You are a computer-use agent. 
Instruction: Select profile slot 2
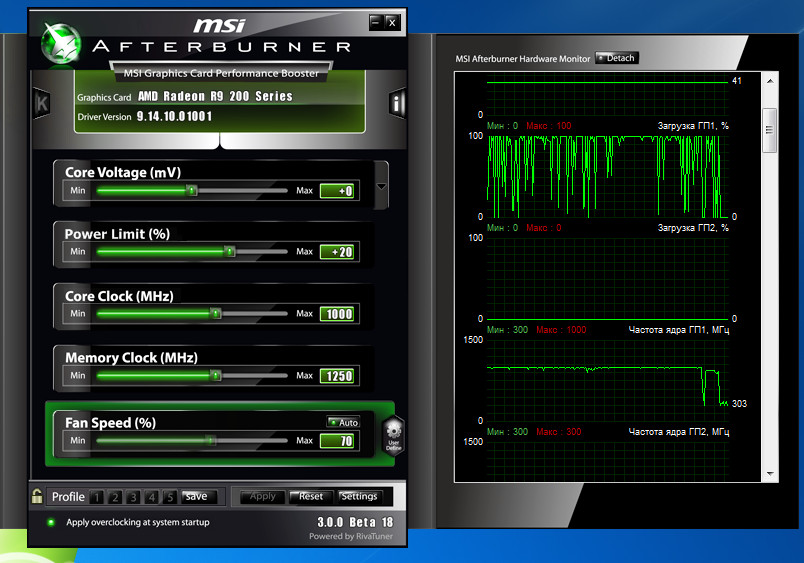click(115, 497)
